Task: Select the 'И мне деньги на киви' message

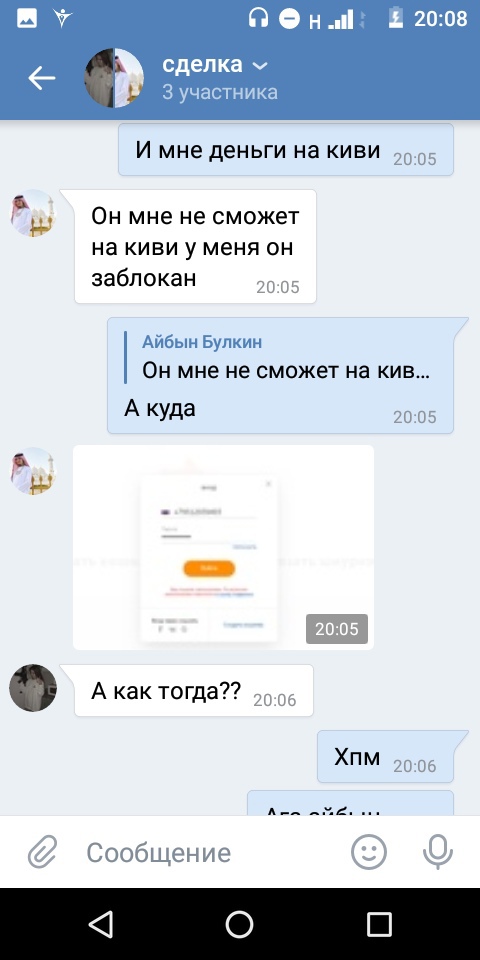Action: tap(285, 150)
